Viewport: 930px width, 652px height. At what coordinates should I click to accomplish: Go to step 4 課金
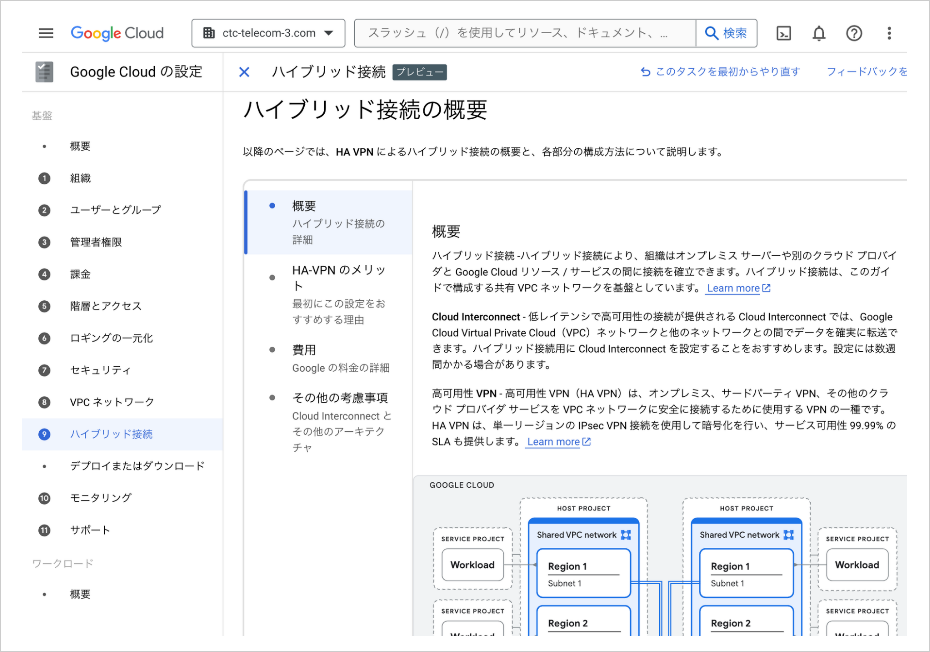click(123, 274)
